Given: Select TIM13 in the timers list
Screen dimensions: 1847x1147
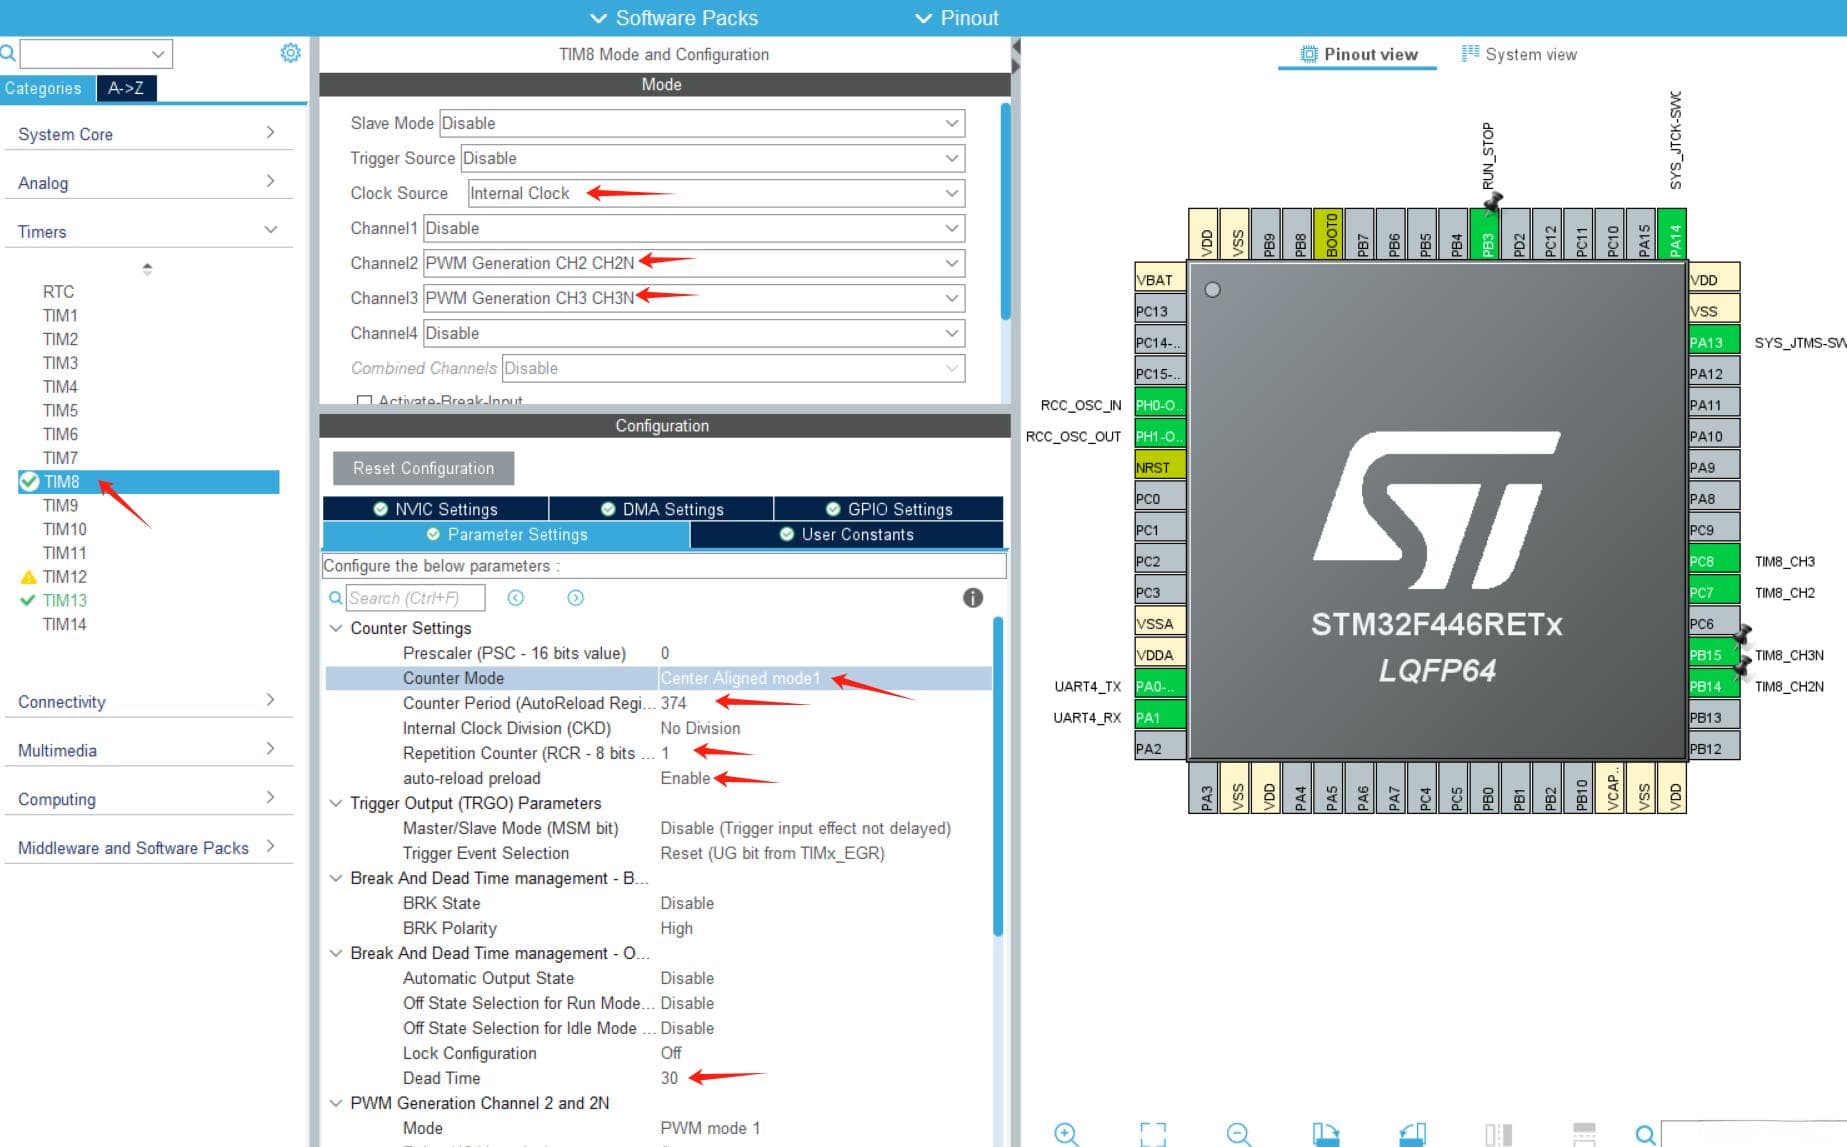Looking at the screenshot, I should (64, 600).
